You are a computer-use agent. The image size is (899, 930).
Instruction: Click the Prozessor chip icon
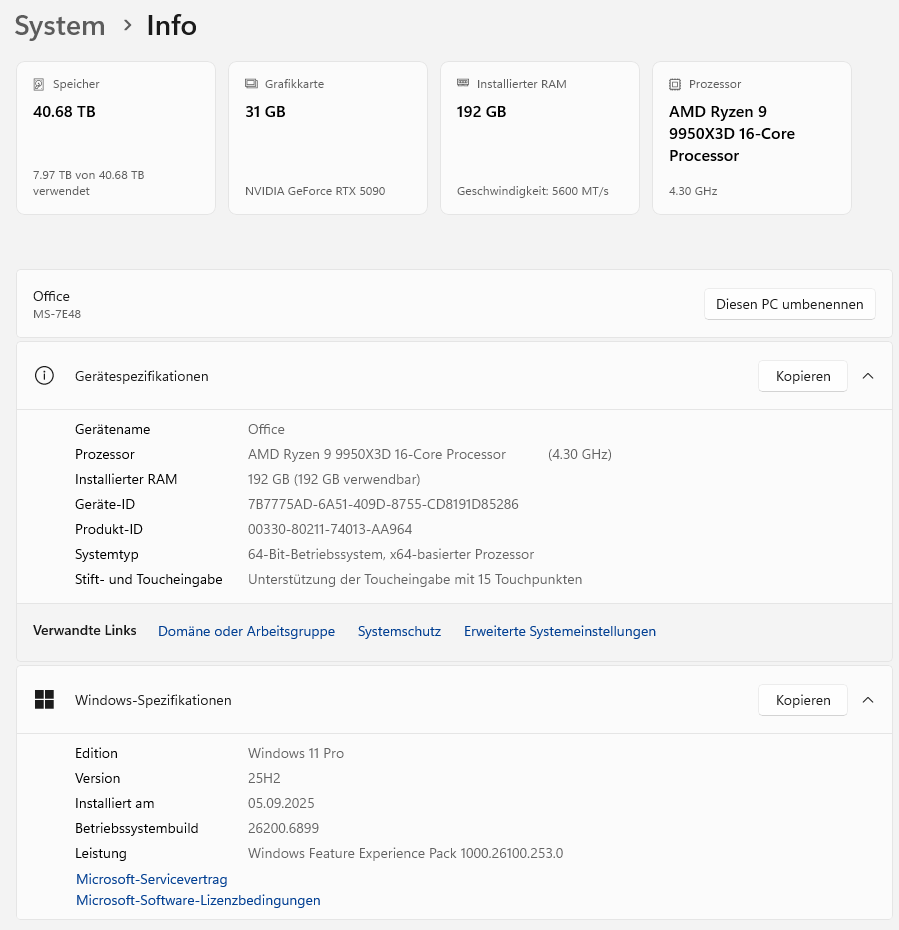click(675, 85)
